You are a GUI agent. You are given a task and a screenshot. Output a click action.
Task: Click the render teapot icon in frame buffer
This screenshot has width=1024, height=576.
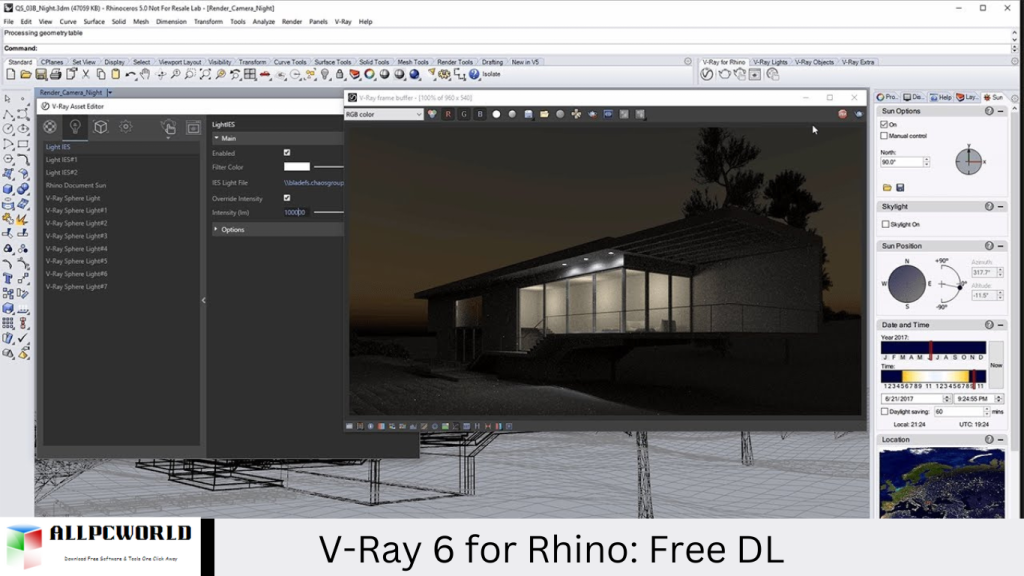click(x=858, y=114)
